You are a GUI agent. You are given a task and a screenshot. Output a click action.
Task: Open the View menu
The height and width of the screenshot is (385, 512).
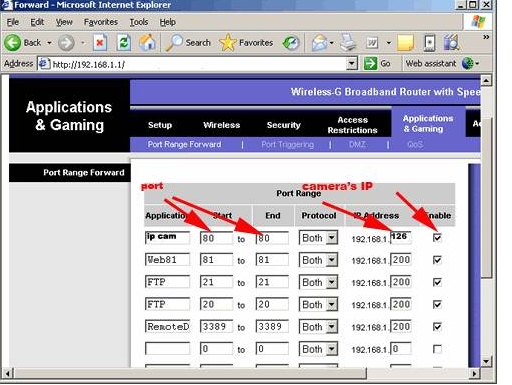coord(64,22)
